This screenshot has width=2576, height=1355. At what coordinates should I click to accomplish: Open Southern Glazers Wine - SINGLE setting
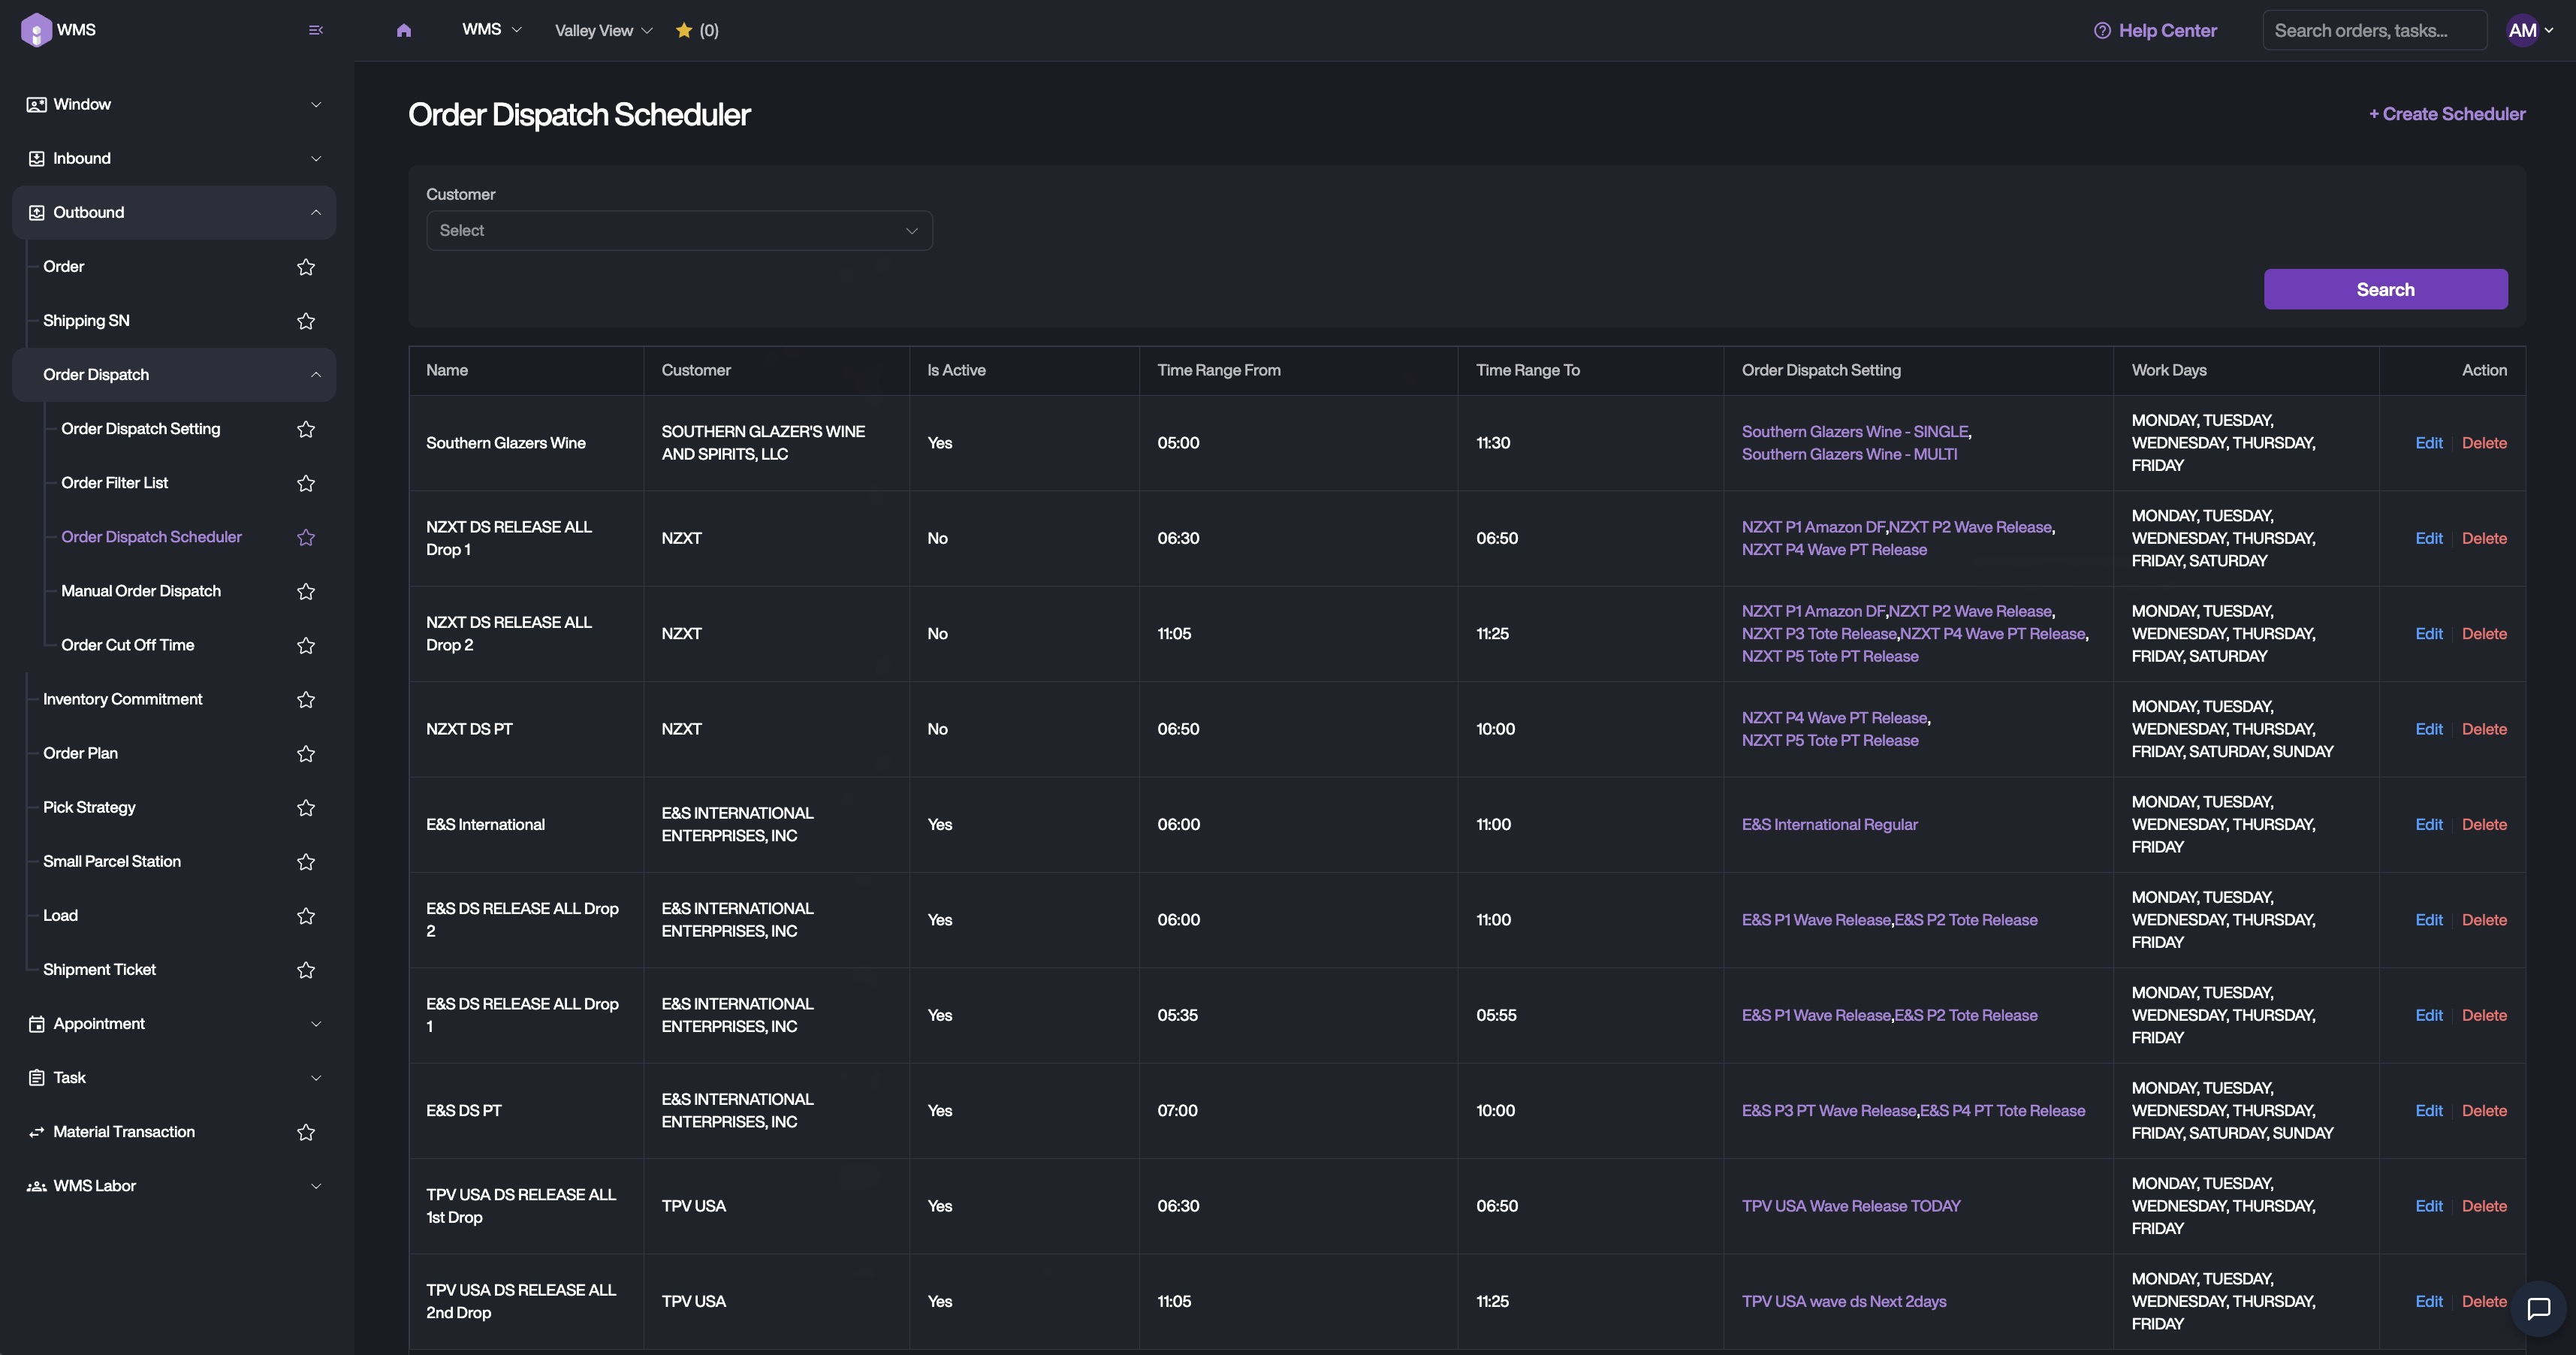point(1855,431)
